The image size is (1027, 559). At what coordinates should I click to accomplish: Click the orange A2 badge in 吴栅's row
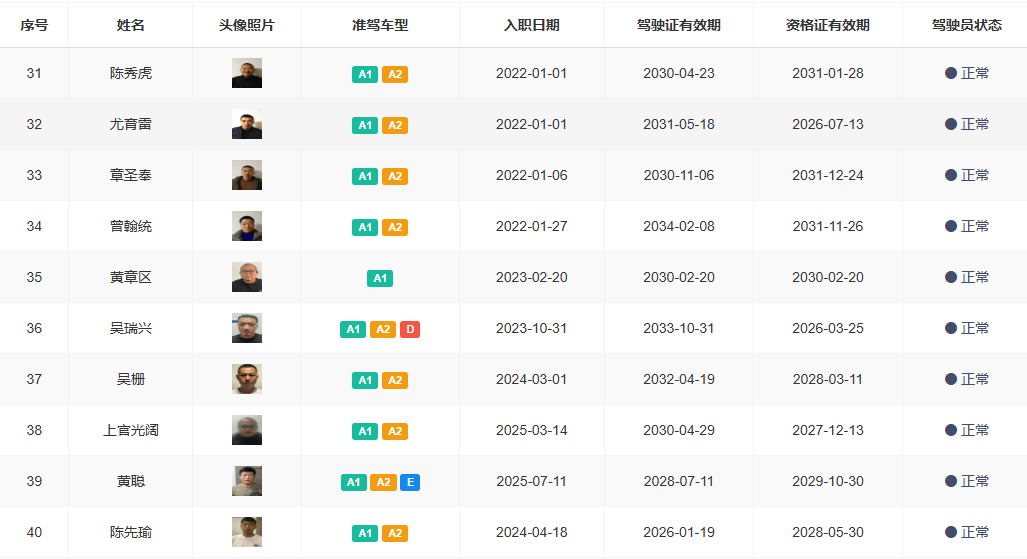click(395, 380)
